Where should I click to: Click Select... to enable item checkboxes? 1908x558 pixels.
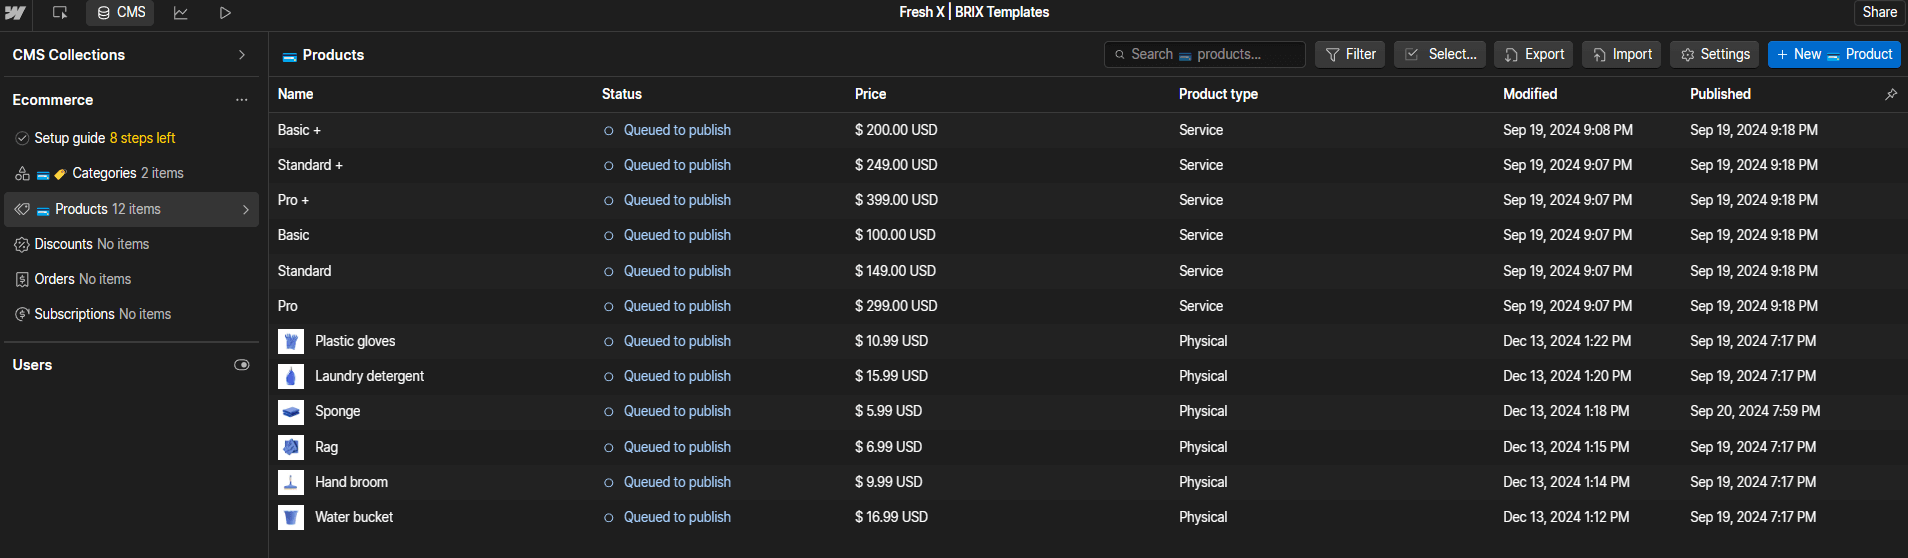coord(1440,54)
